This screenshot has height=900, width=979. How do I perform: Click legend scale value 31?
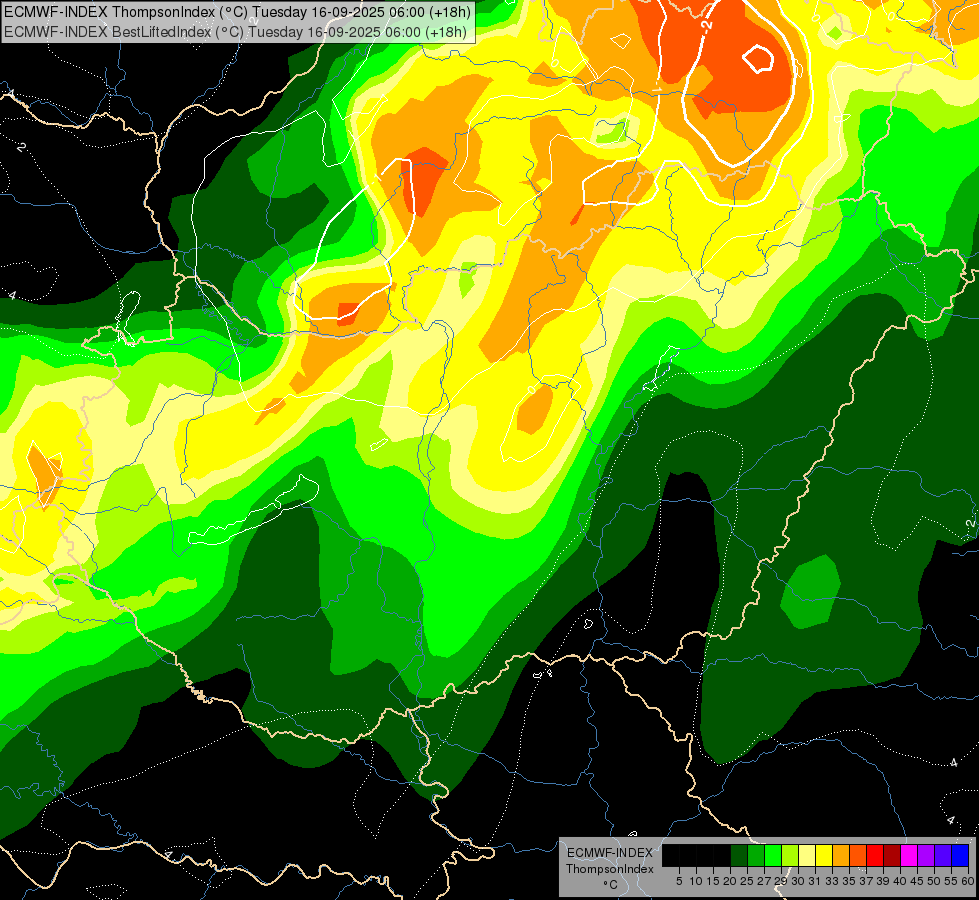click(x=815, y=881)
